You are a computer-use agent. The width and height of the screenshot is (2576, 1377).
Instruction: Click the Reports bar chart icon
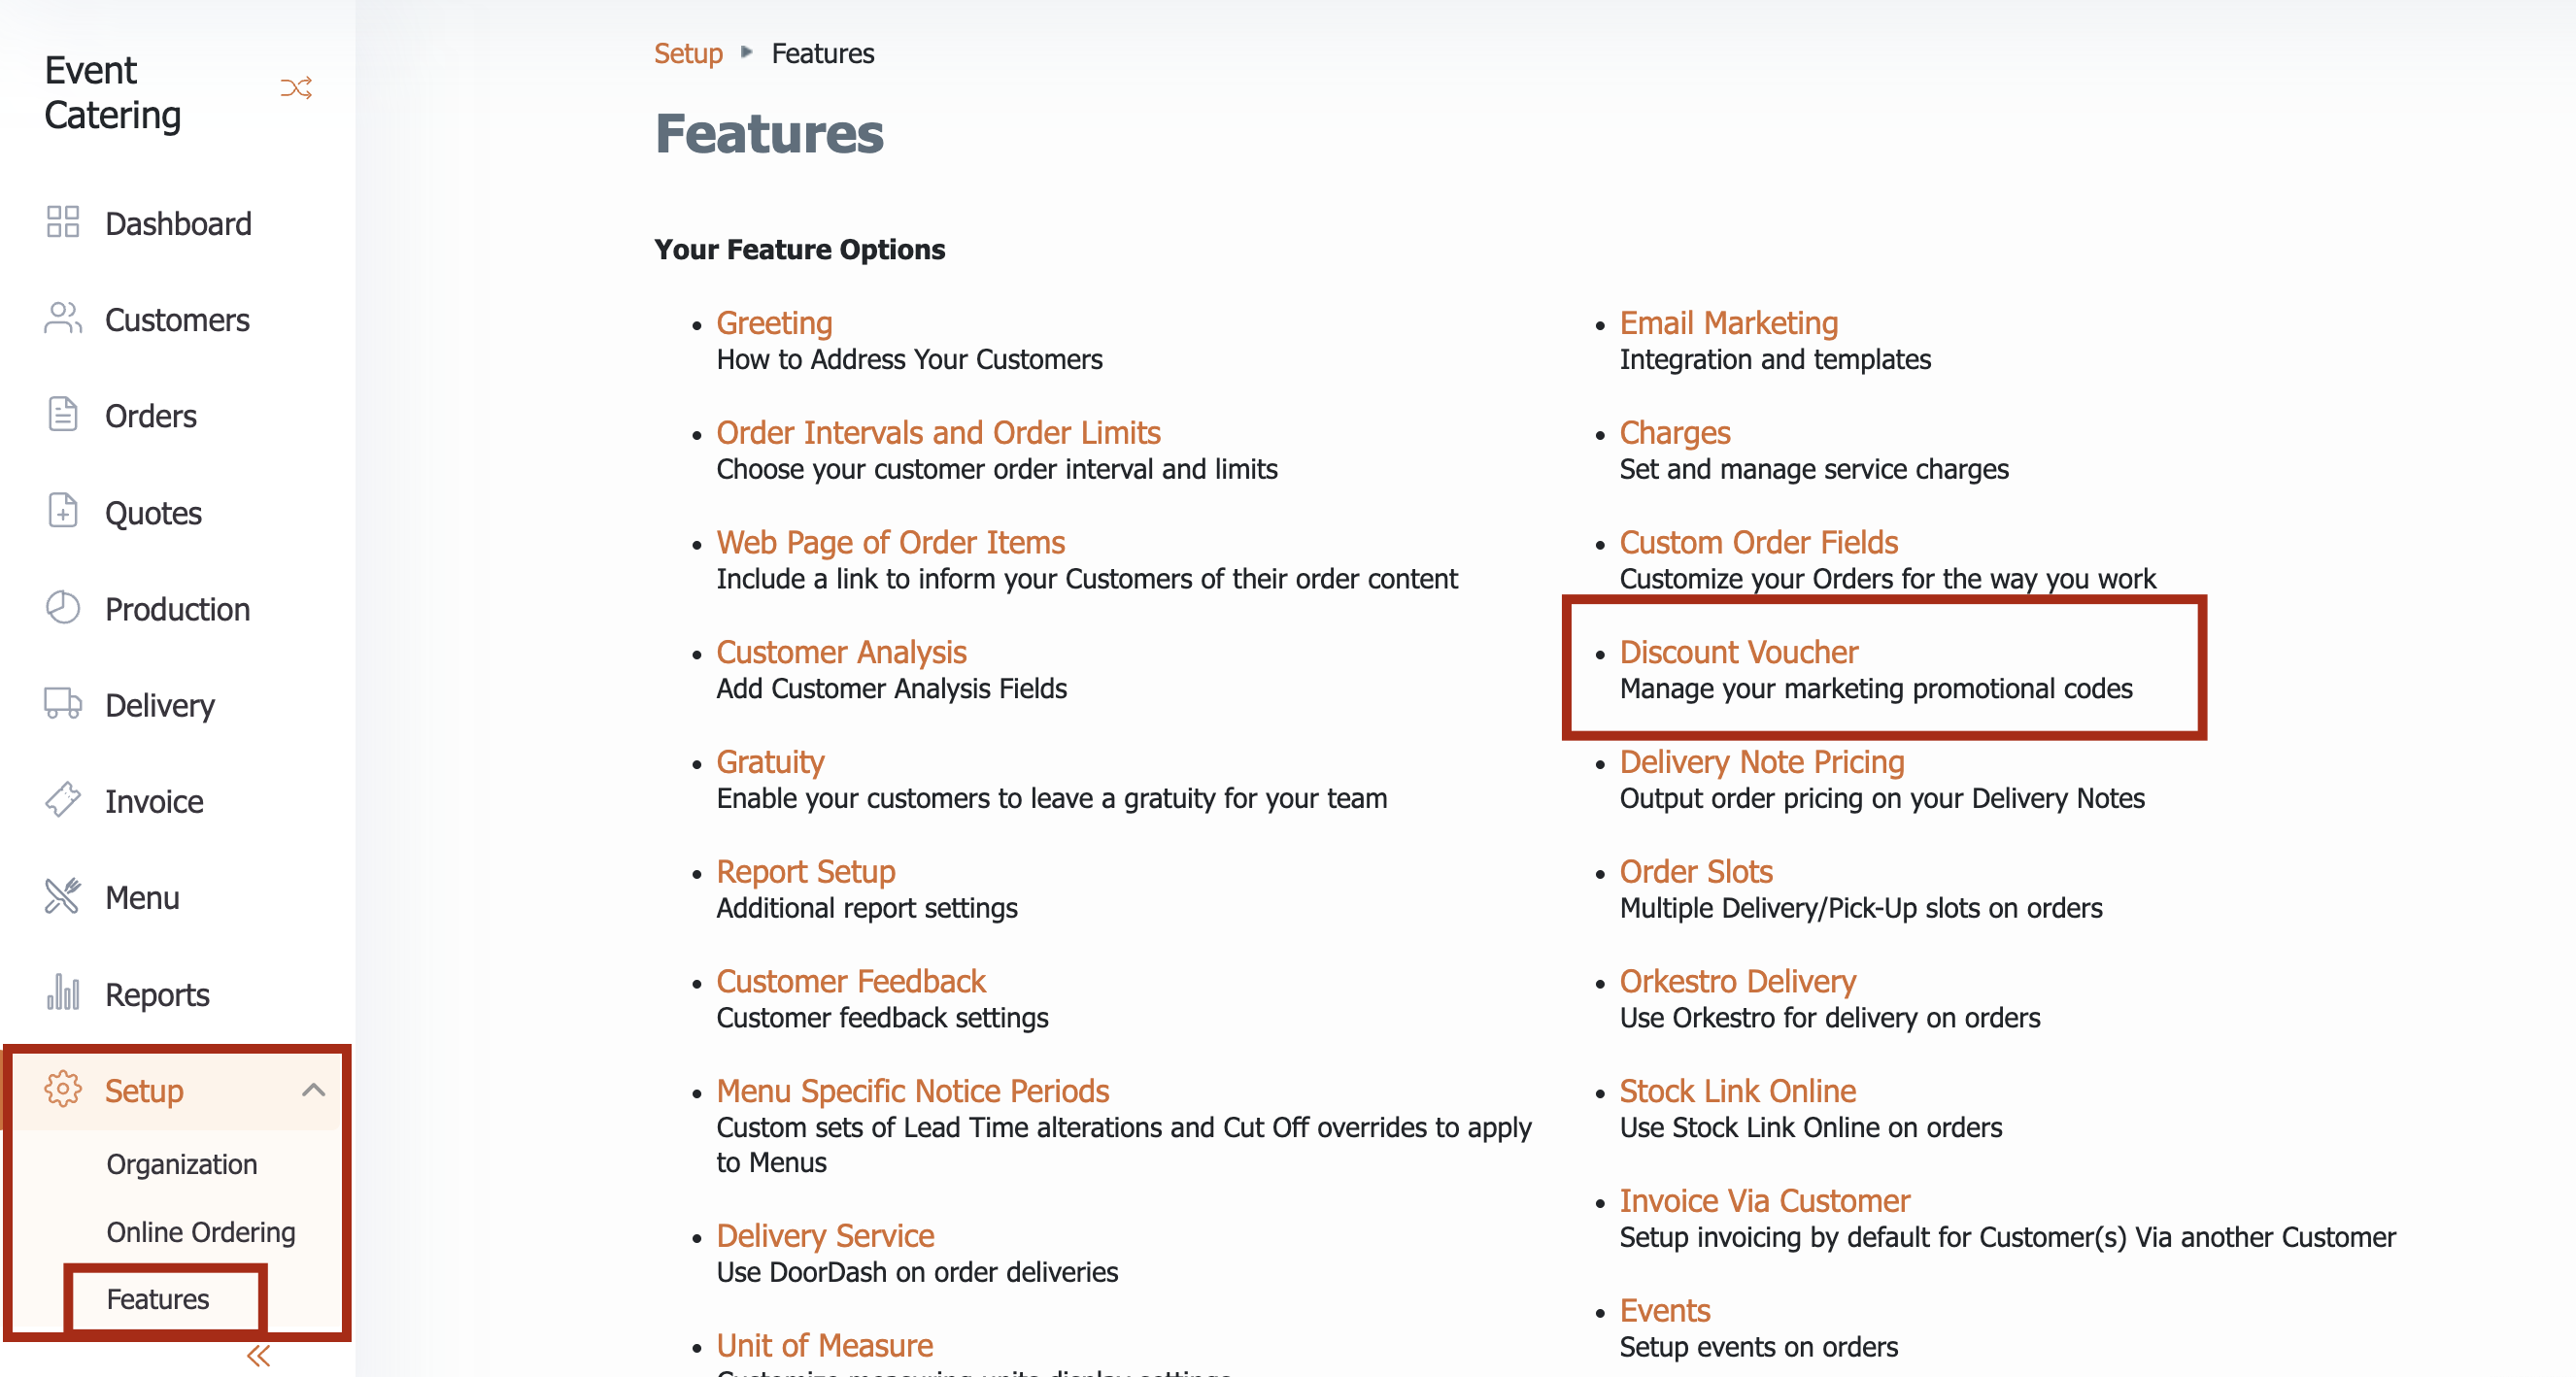coord(63,993)
